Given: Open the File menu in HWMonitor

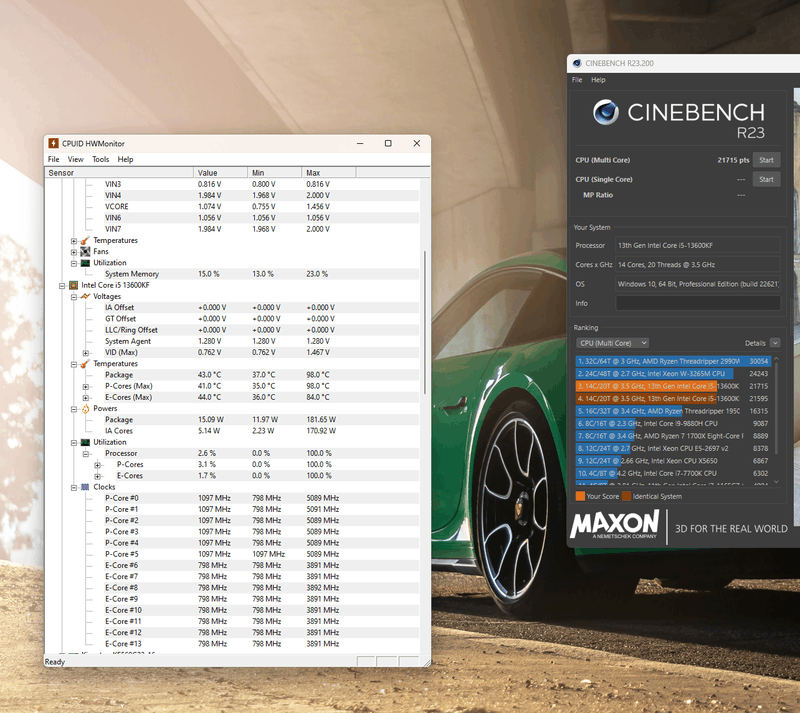Looking at the screenshot, I should tap(53, 159).
